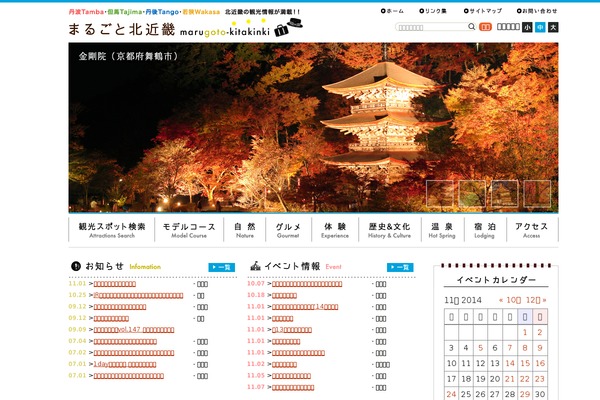
Task: Open the 11.05 event link
Action: point(291,376)
